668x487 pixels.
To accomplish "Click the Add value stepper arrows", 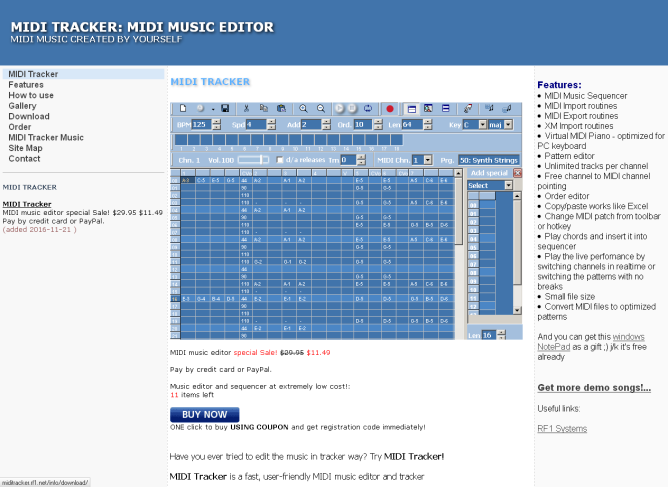I will tap(326, 124).
